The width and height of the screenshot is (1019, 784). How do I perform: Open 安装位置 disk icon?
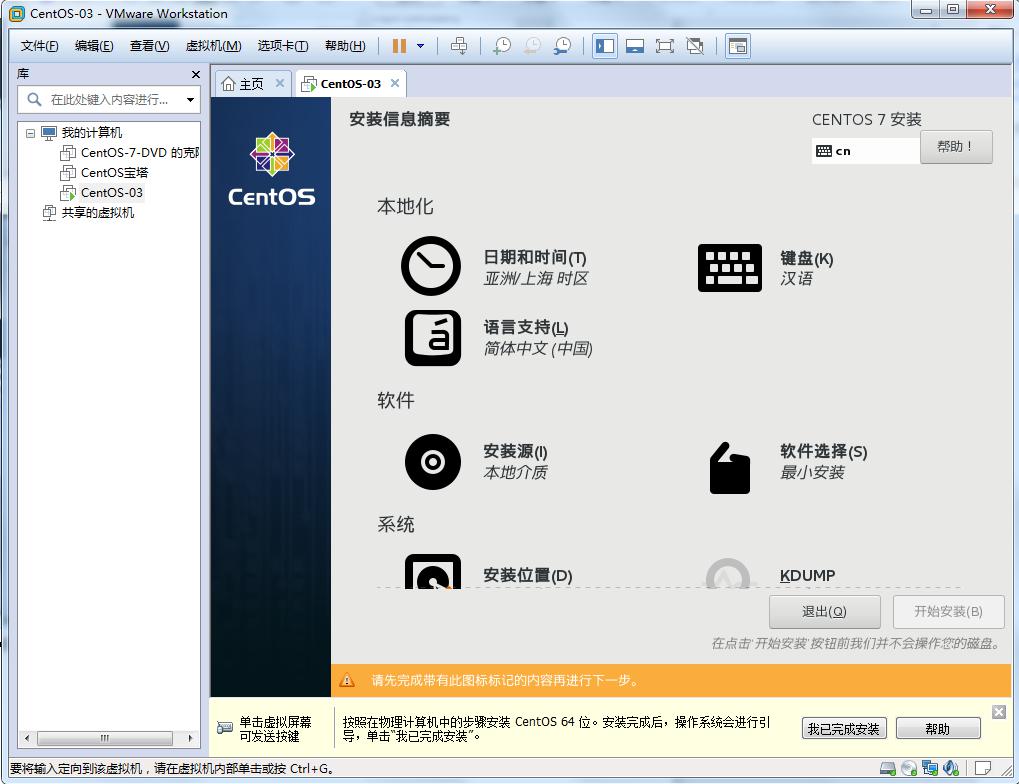pyautogui.click(x=433, y=571)
